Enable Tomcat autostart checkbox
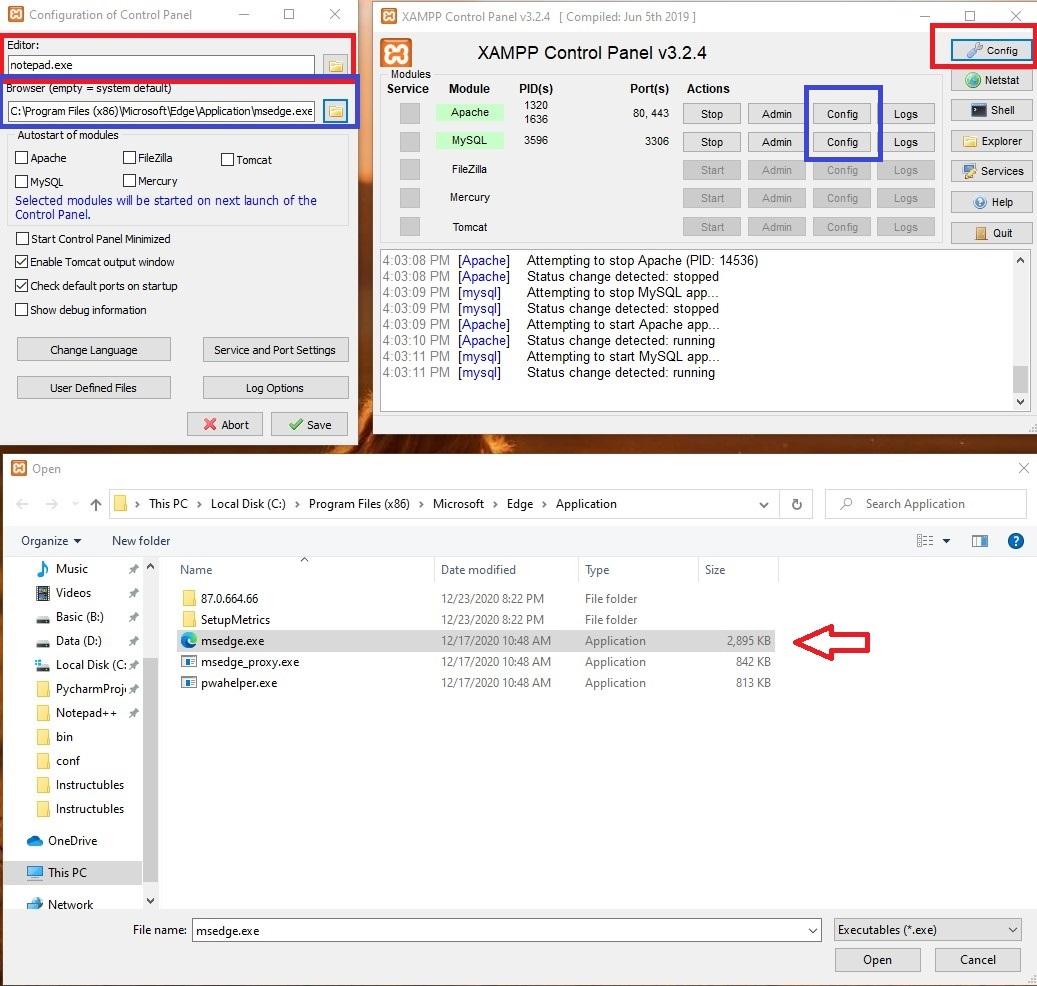Screen dimensions: 1037x986 tap(227, 159)
